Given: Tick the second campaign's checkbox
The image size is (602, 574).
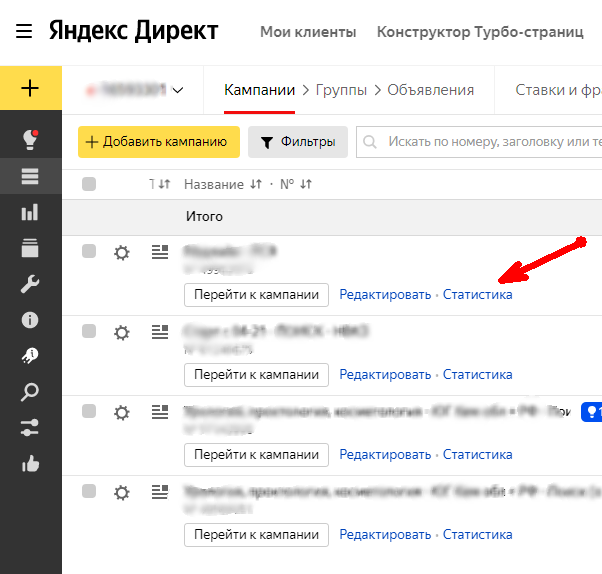Looking at the screenshot, I should click(x=89, y=331).
